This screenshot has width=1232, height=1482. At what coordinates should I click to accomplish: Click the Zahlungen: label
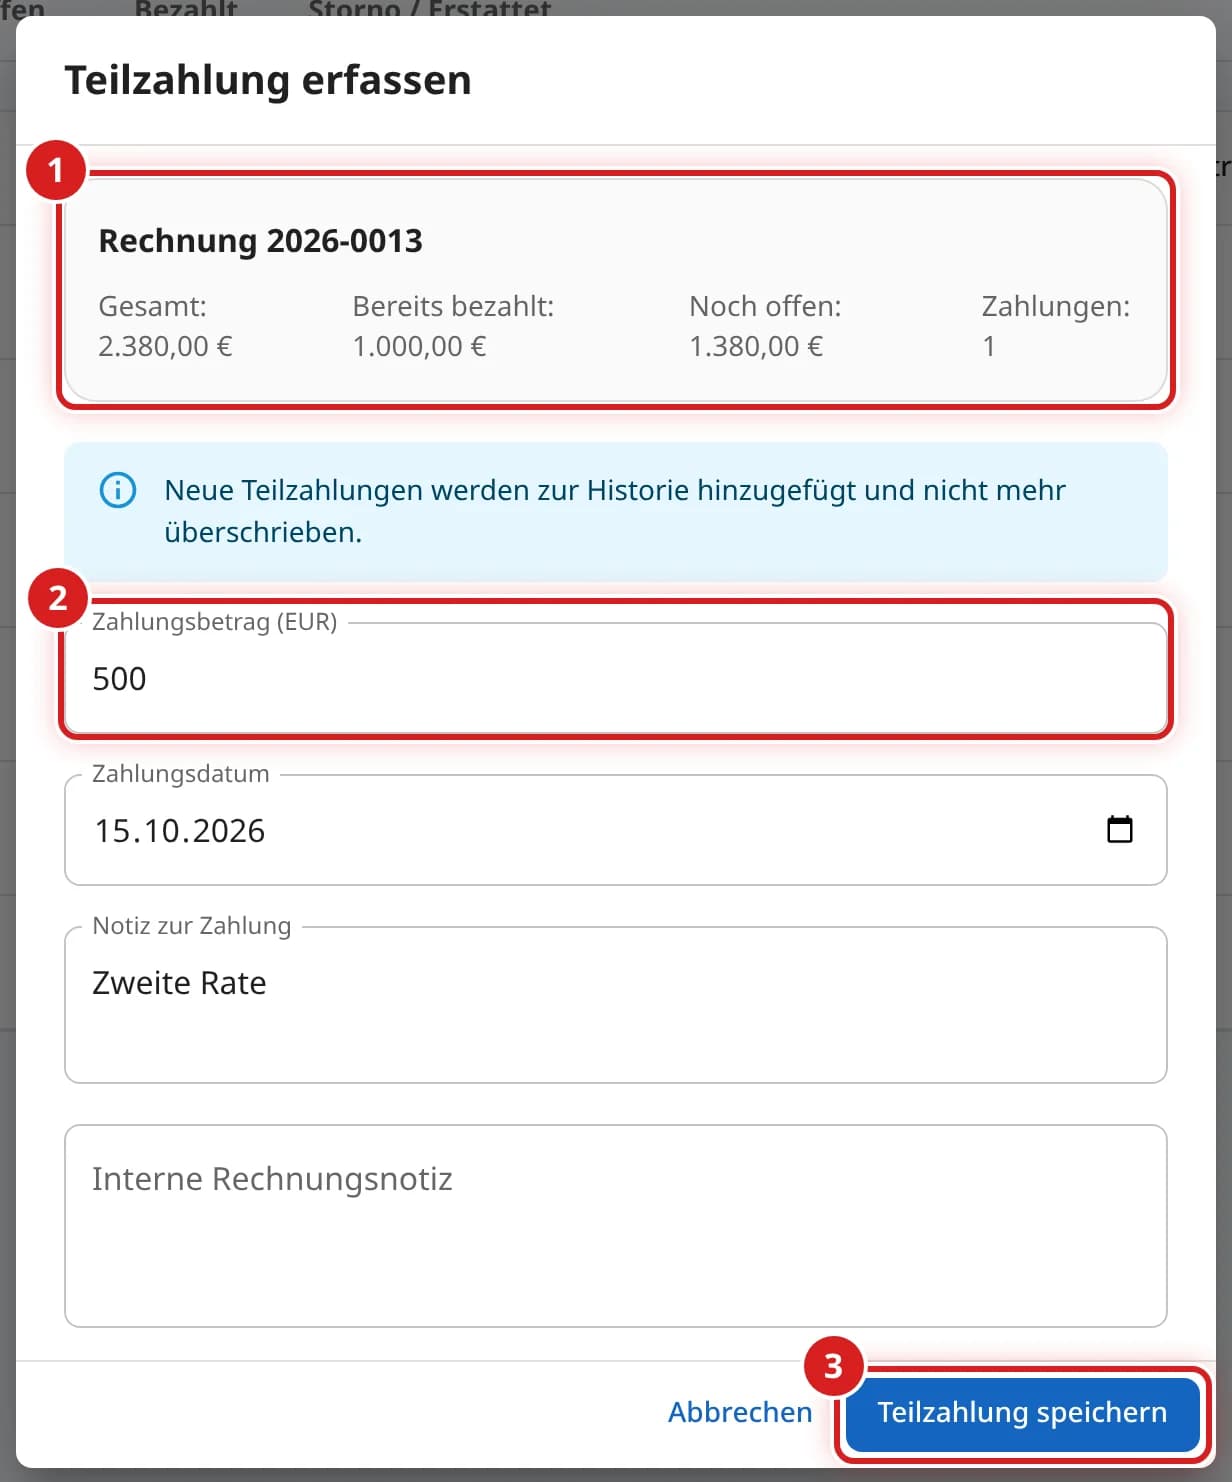1056,306
